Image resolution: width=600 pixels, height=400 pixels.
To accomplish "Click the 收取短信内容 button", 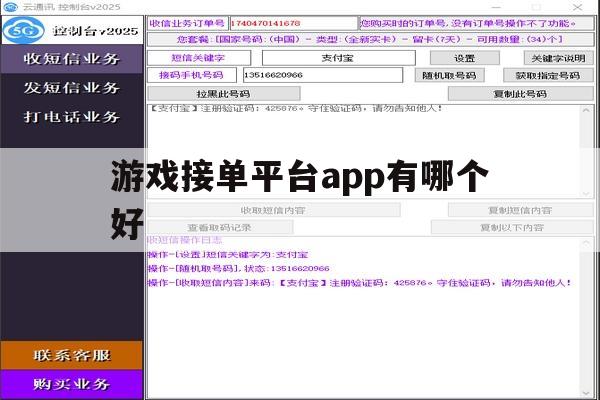I will (x=273, y=210).
